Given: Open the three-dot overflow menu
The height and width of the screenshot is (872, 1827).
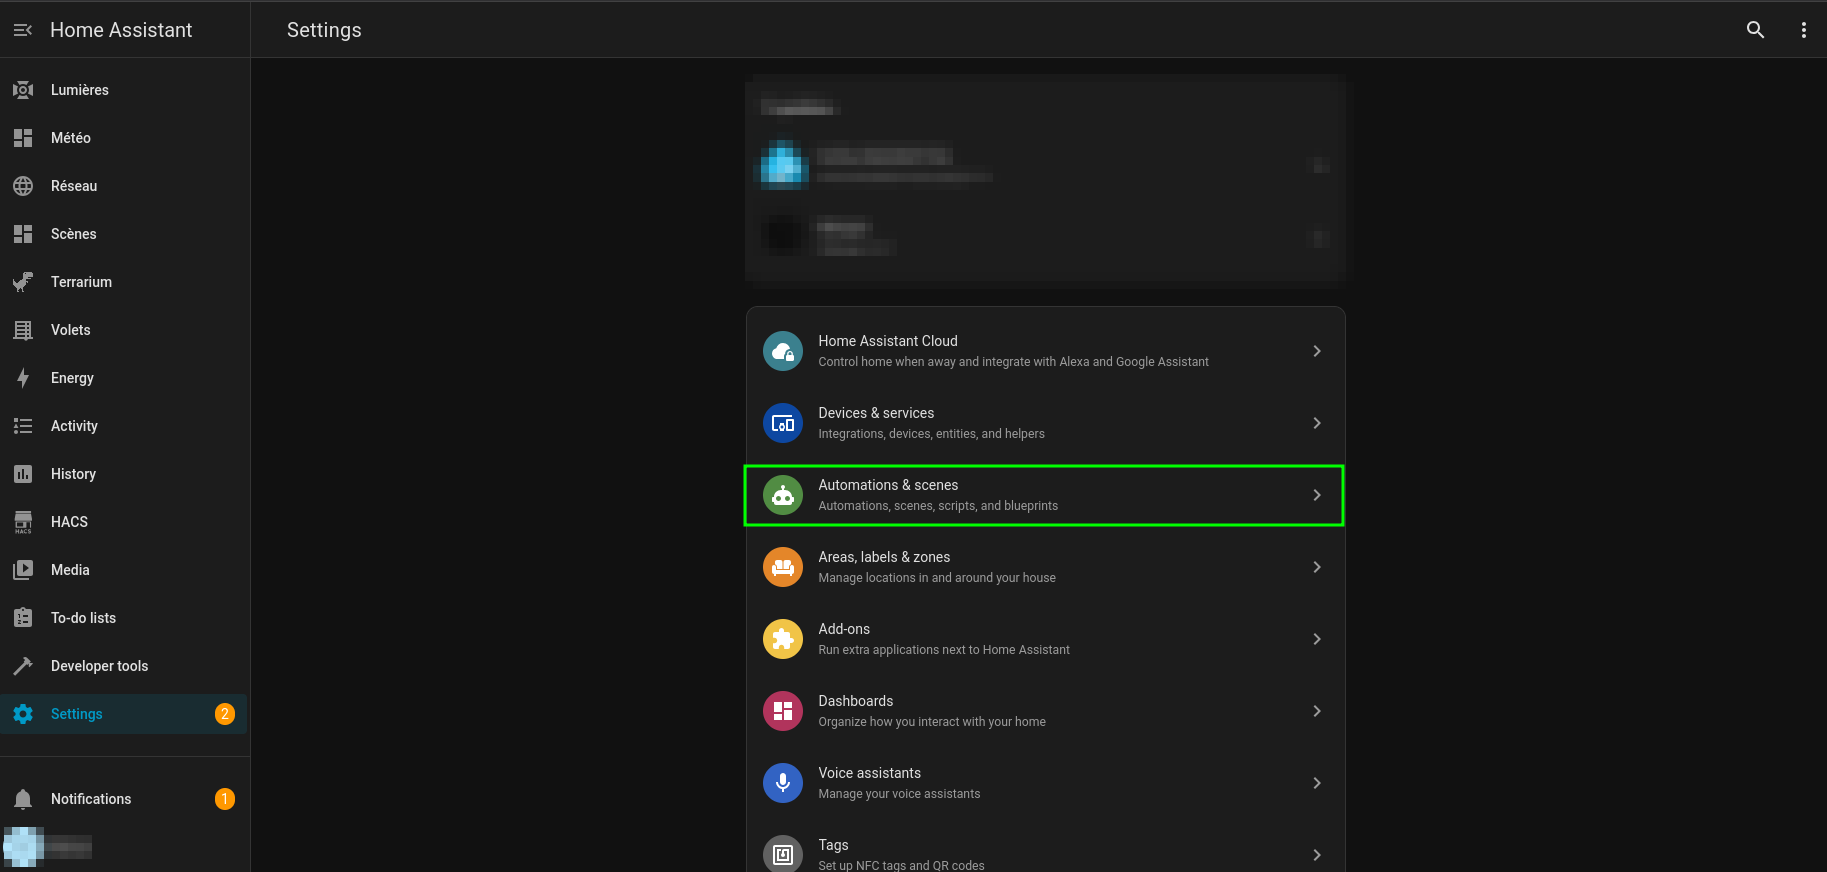Looking at the screenshot, I should 1803,30.
